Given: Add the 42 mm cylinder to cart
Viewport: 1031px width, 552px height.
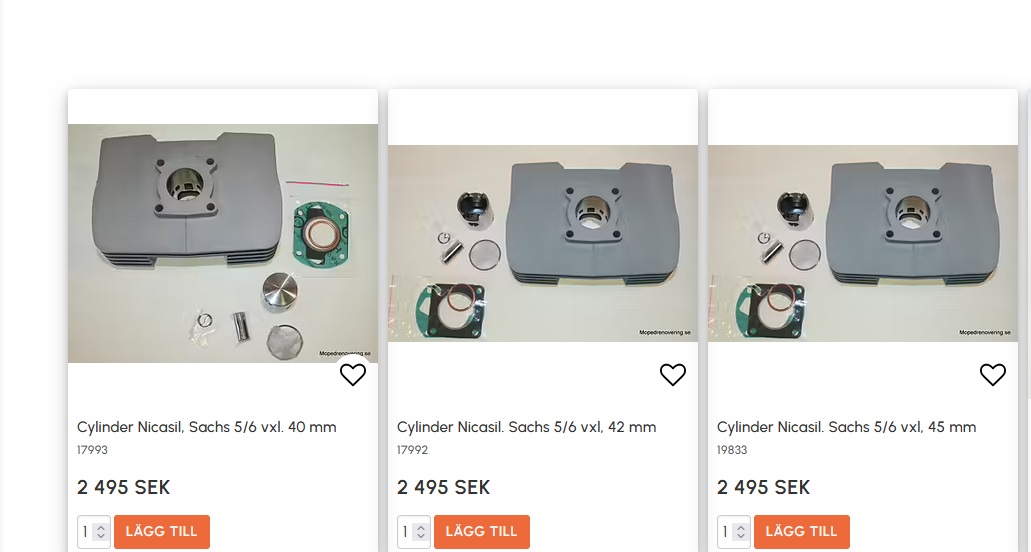Looking at the screenshot, I should coord(482,532).
